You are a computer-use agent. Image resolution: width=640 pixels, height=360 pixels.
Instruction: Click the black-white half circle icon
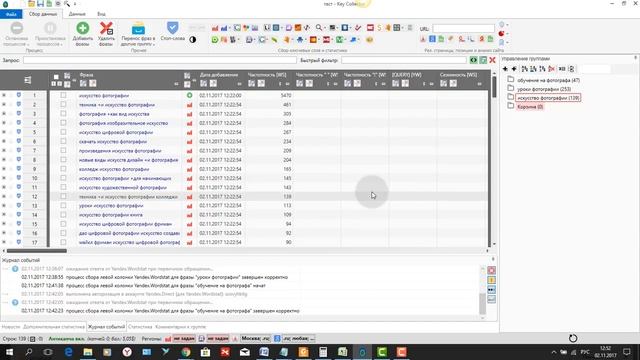coord(193,40)
